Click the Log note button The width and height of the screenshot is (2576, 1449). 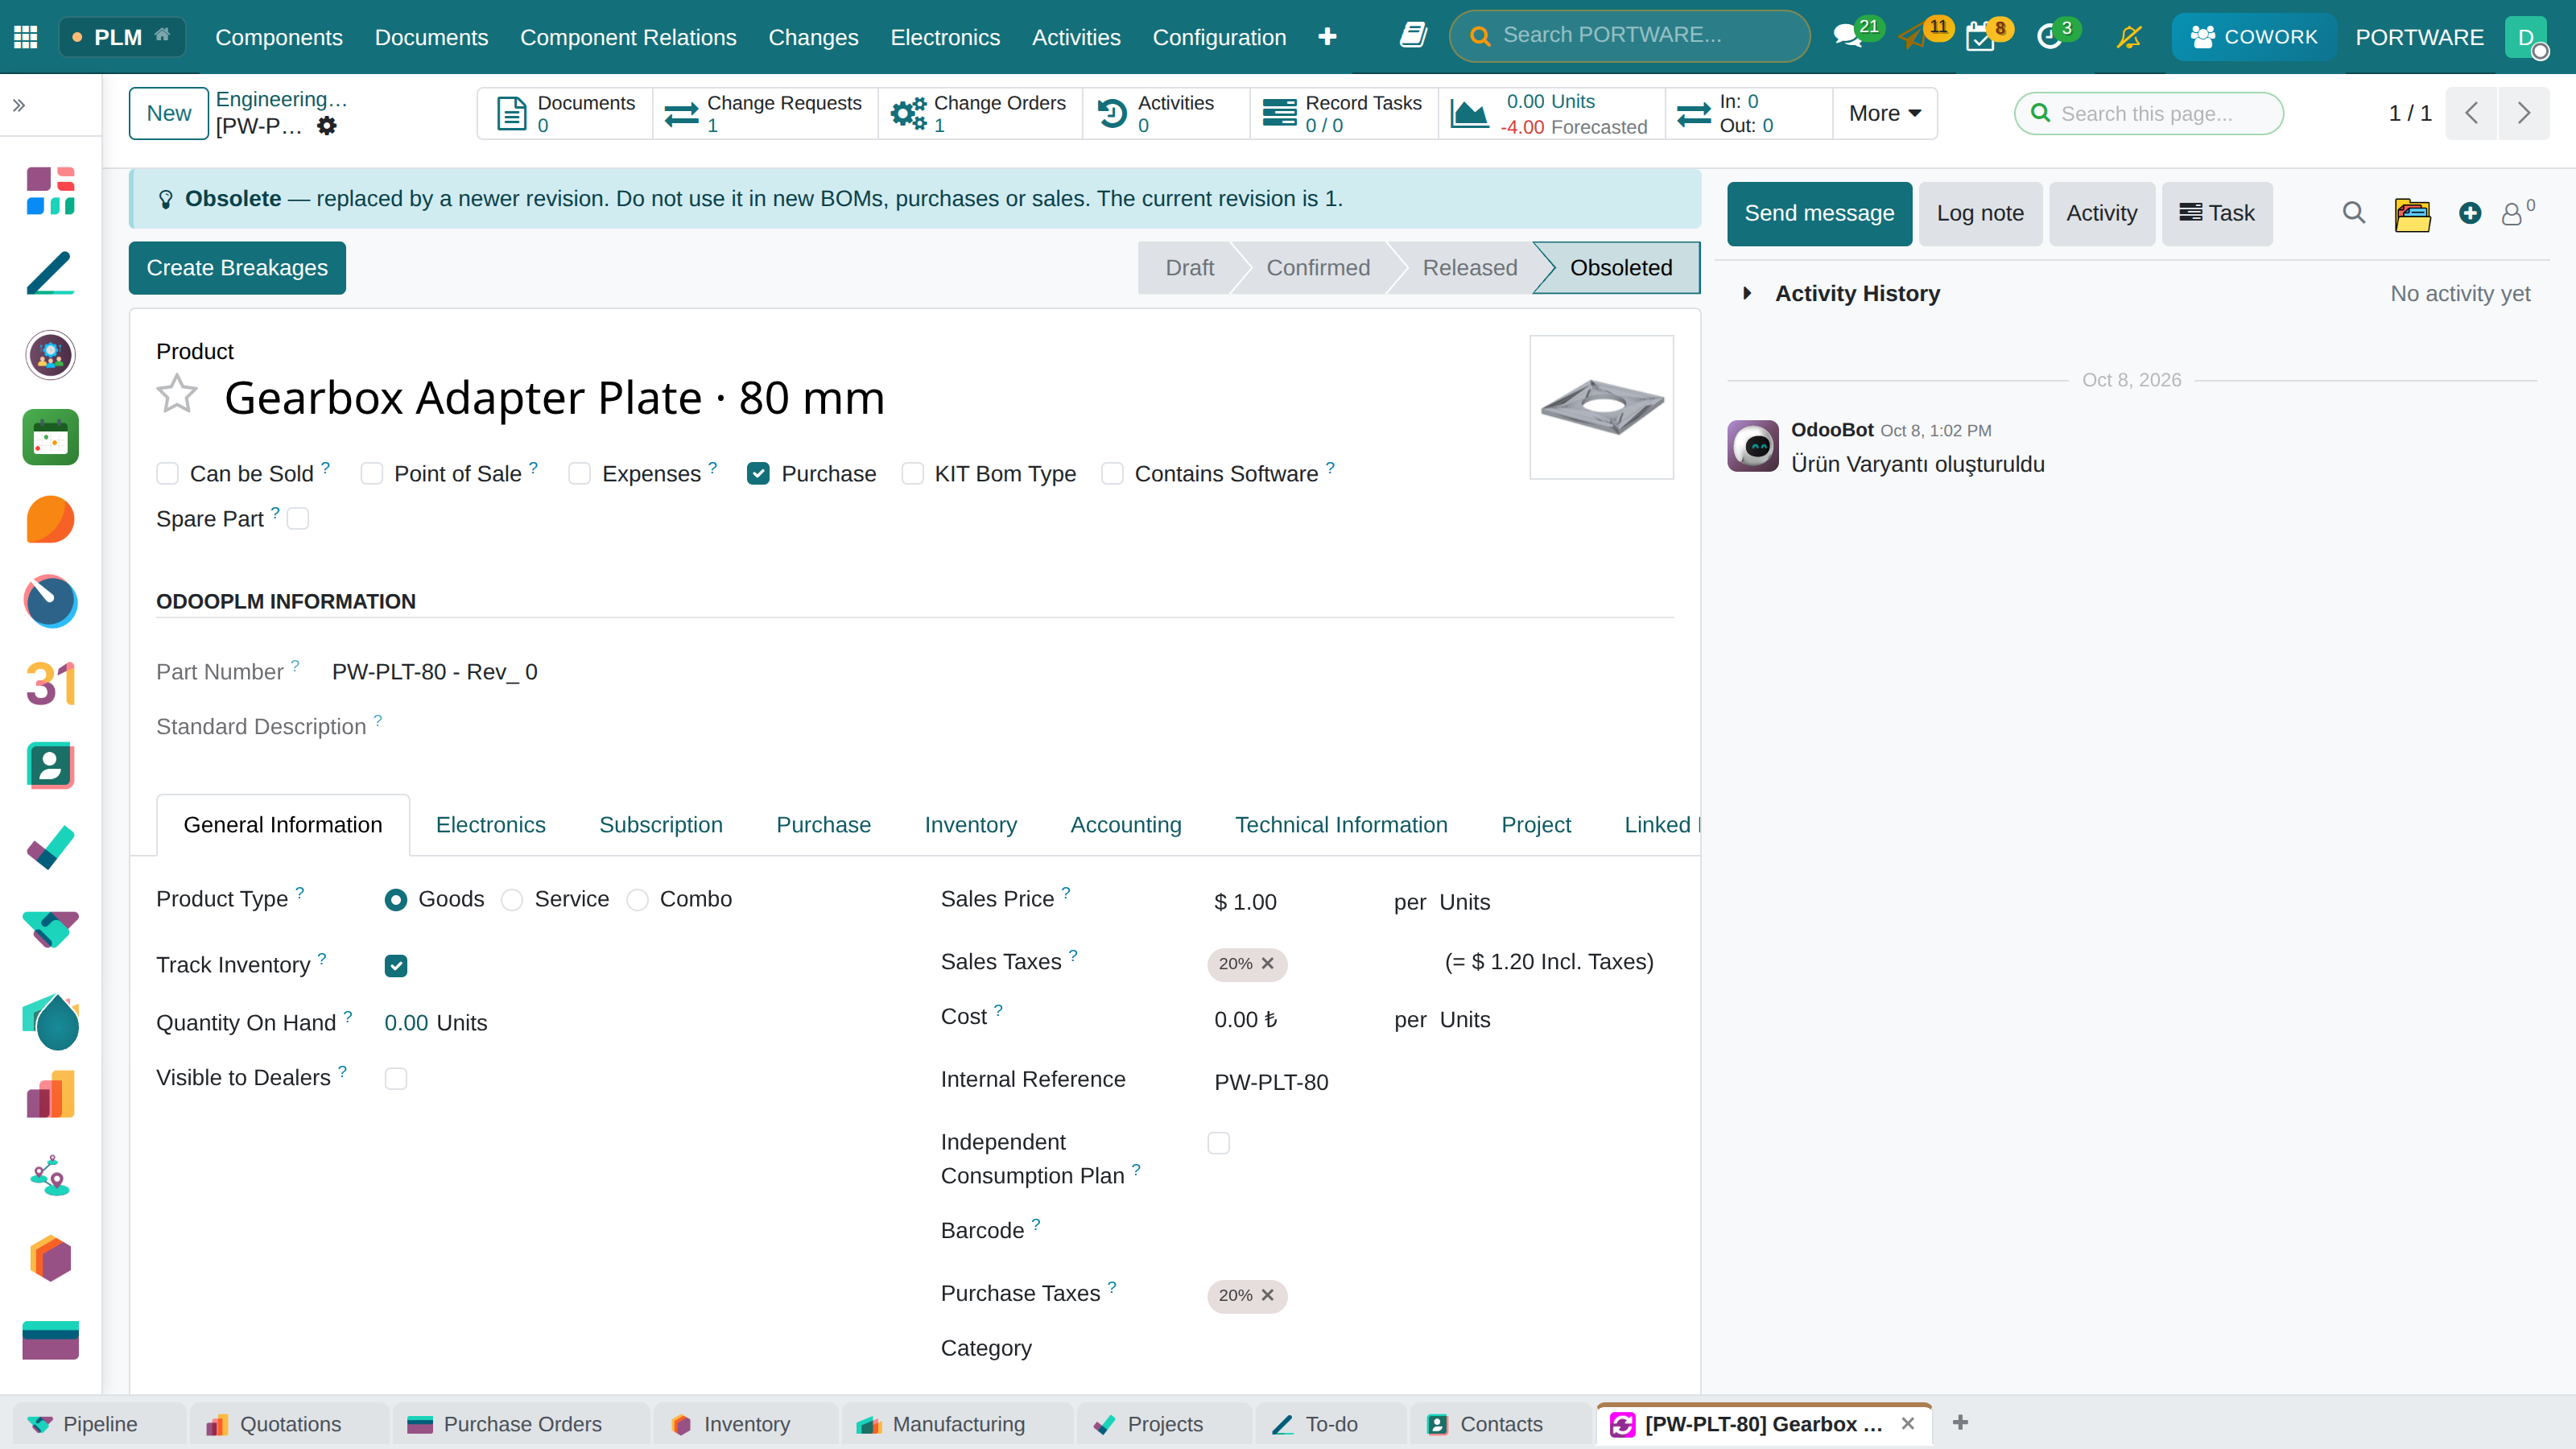pos(1980,213)
